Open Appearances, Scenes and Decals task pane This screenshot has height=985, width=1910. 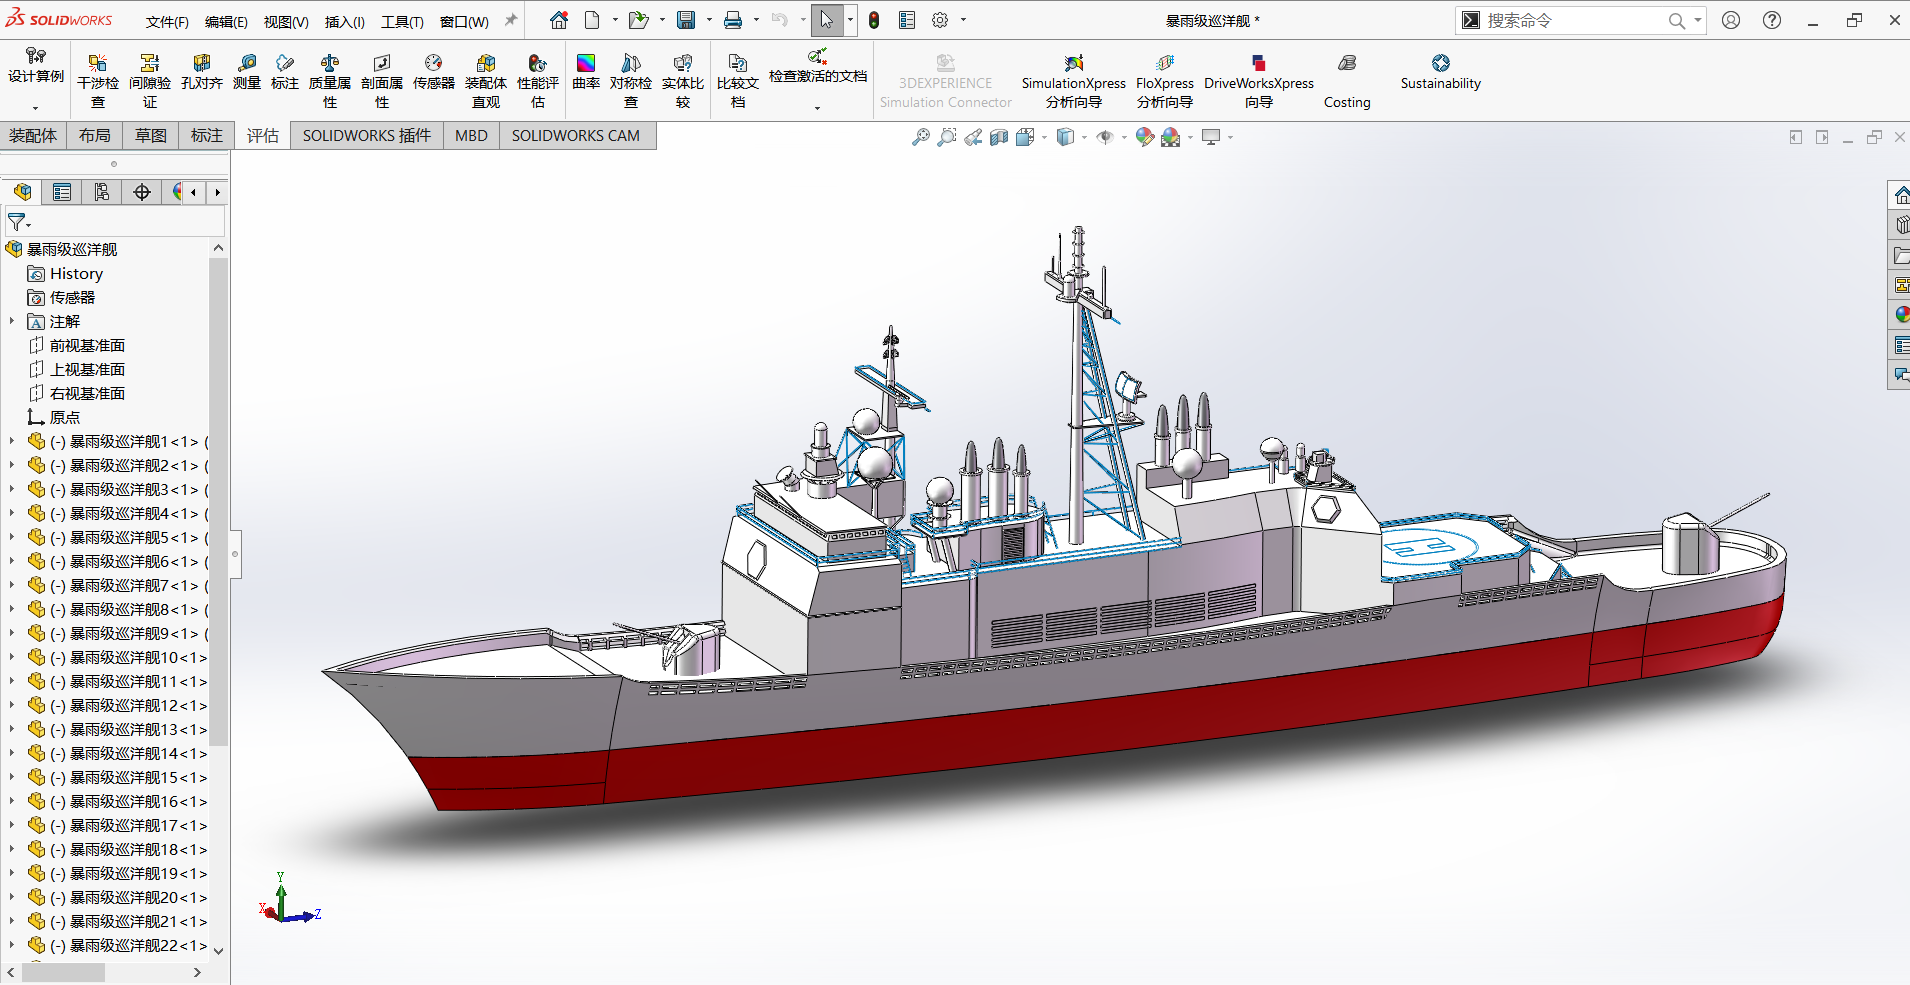click(x=1900, y=315)
